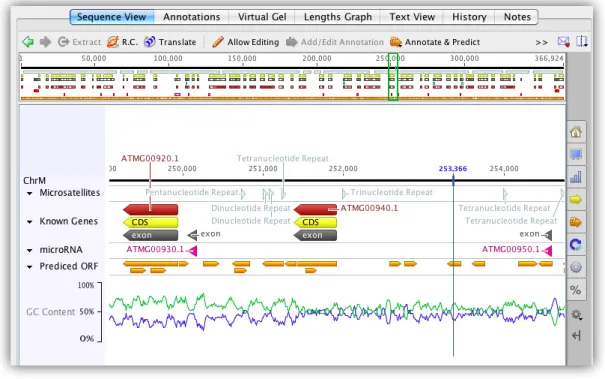Open the small gear options dropdown
Viewport: 605px width, 379px height.
(x=577, y=315)
